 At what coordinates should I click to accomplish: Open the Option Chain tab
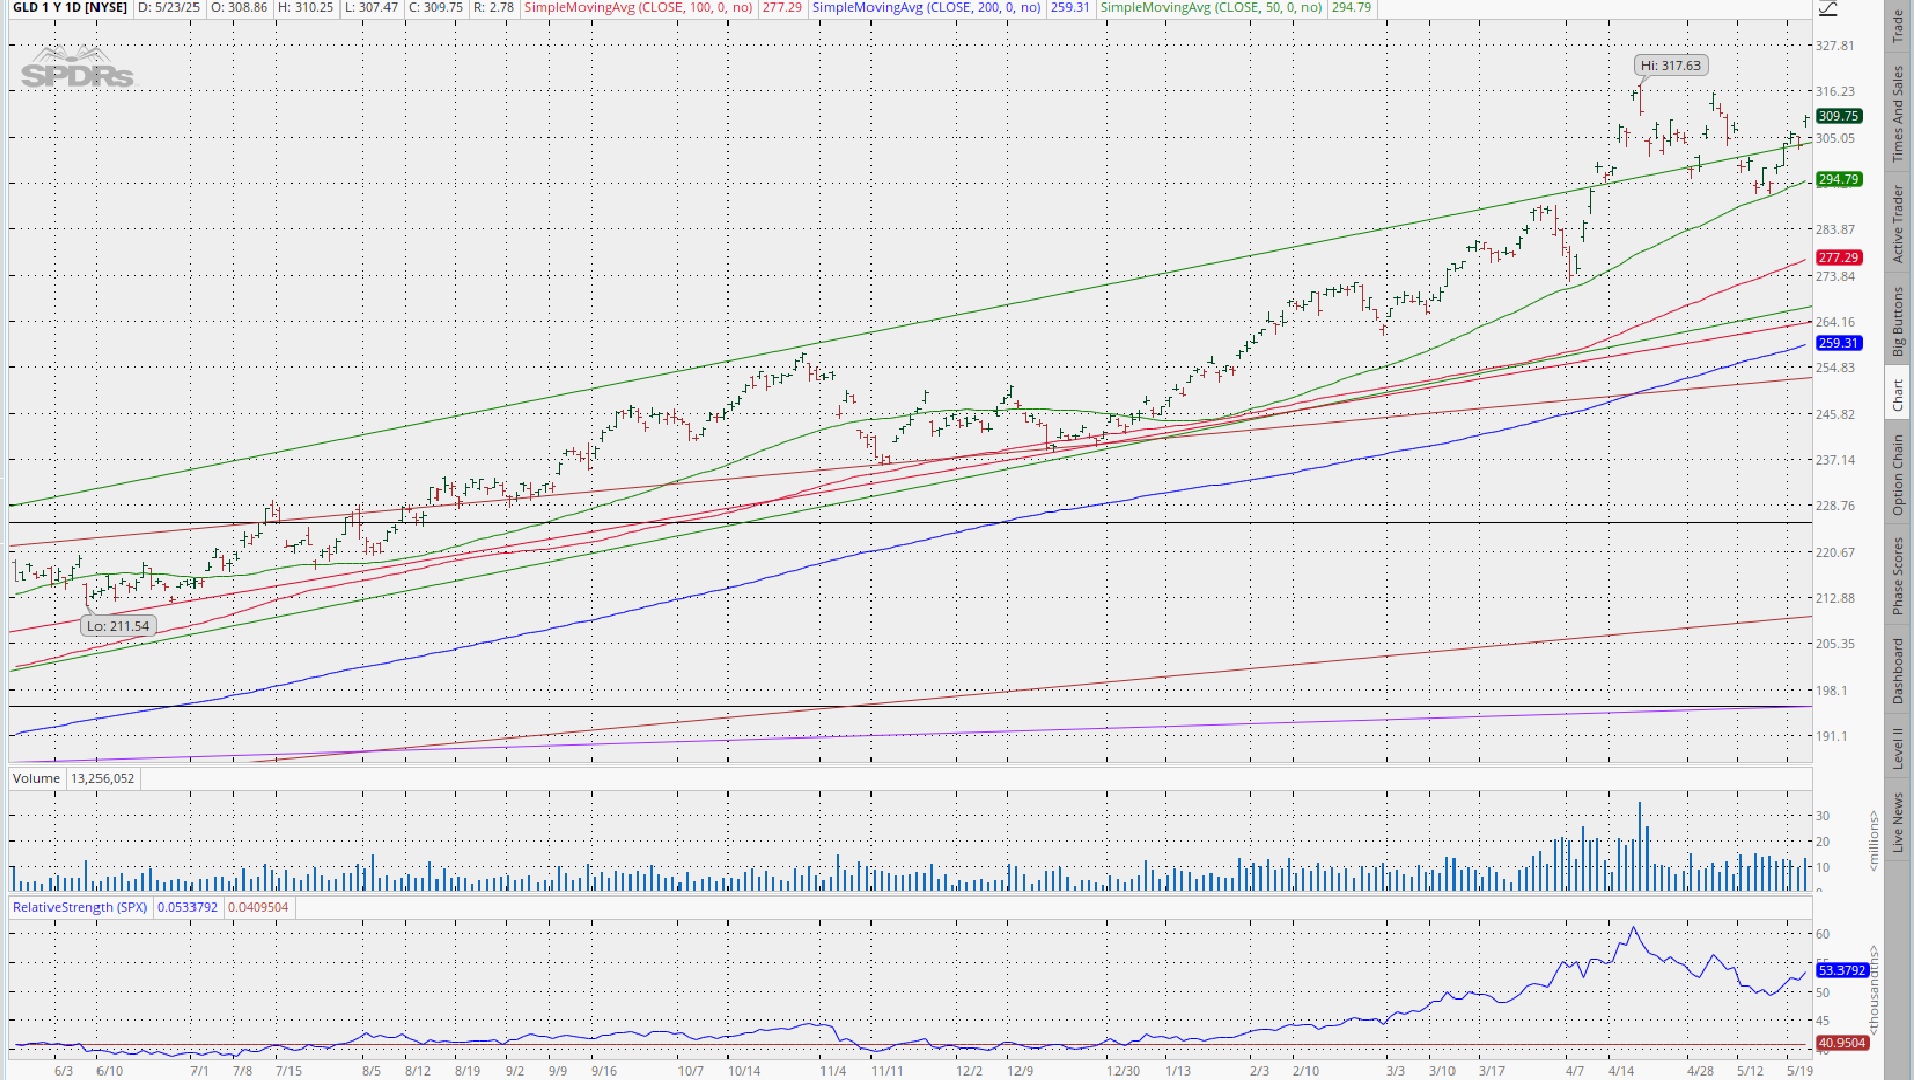coord(1897,474)
